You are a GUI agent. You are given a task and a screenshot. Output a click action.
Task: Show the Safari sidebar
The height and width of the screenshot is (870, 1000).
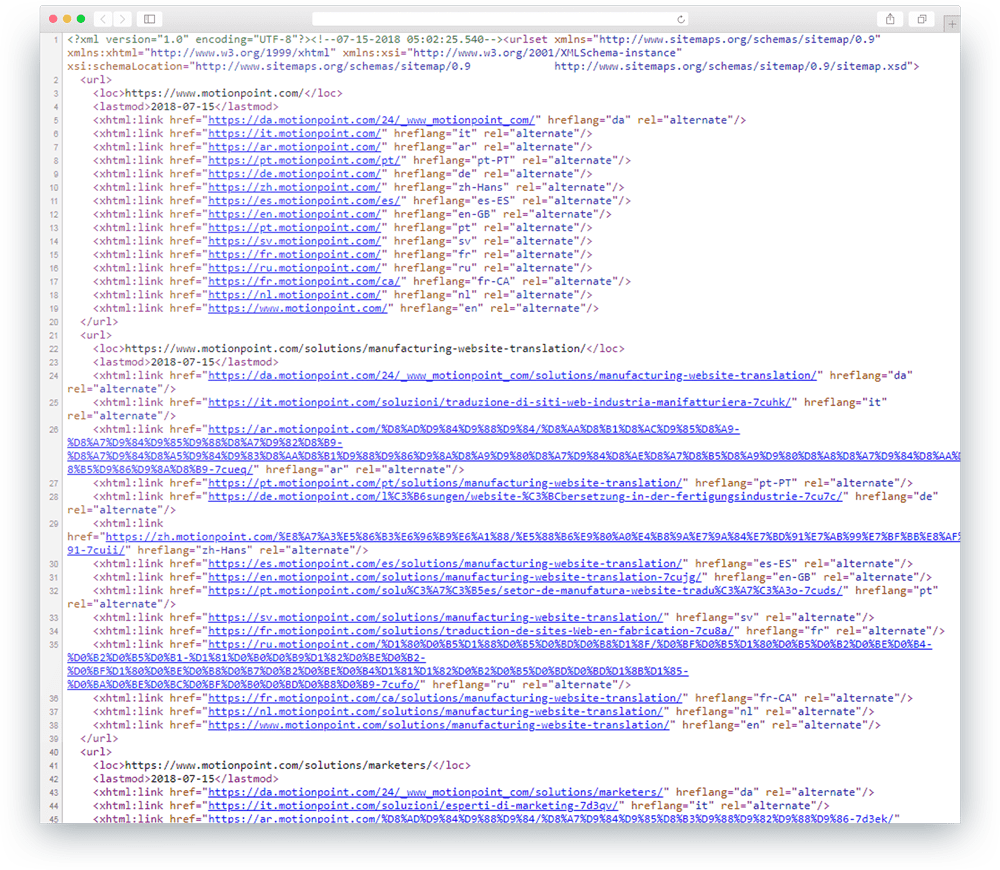pyautogui.click(x=150, y=19)
